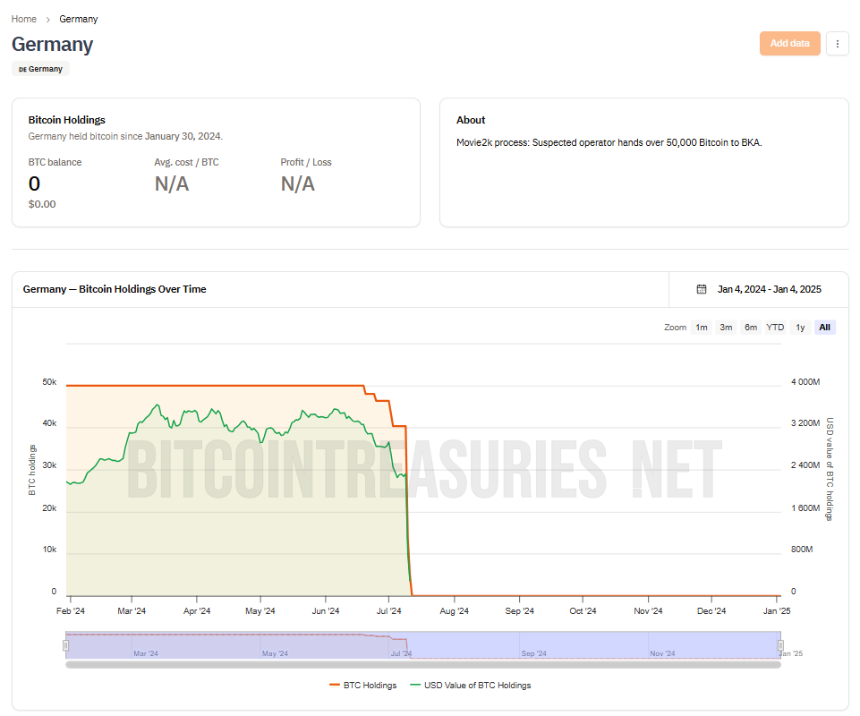Set chart zoom to 1y
This screenshot has width=860, height=716.
click(800, 328)
